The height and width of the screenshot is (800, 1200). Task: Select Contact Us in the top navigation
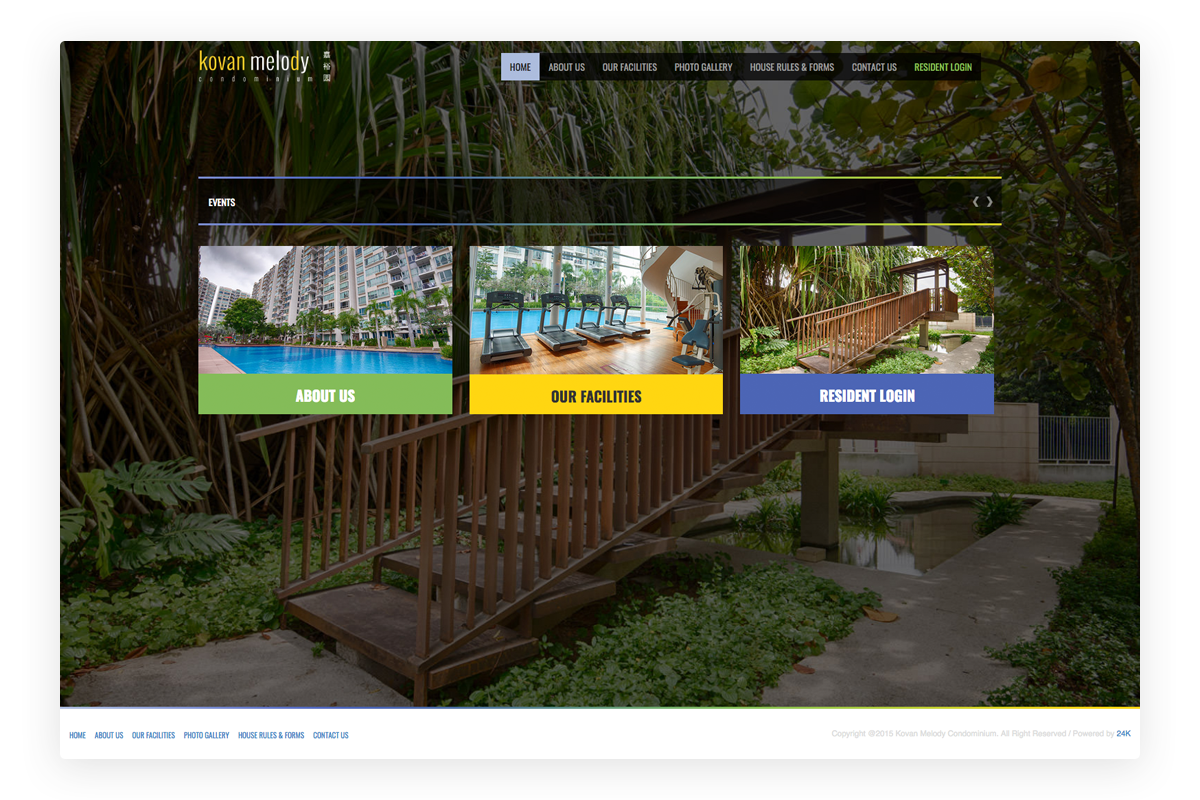point(874,67)
